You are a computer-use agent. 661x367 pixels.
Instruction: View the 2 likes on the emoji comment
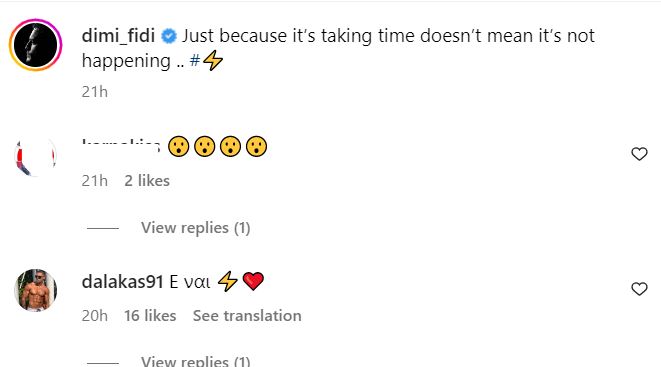(x=147, y=181)
